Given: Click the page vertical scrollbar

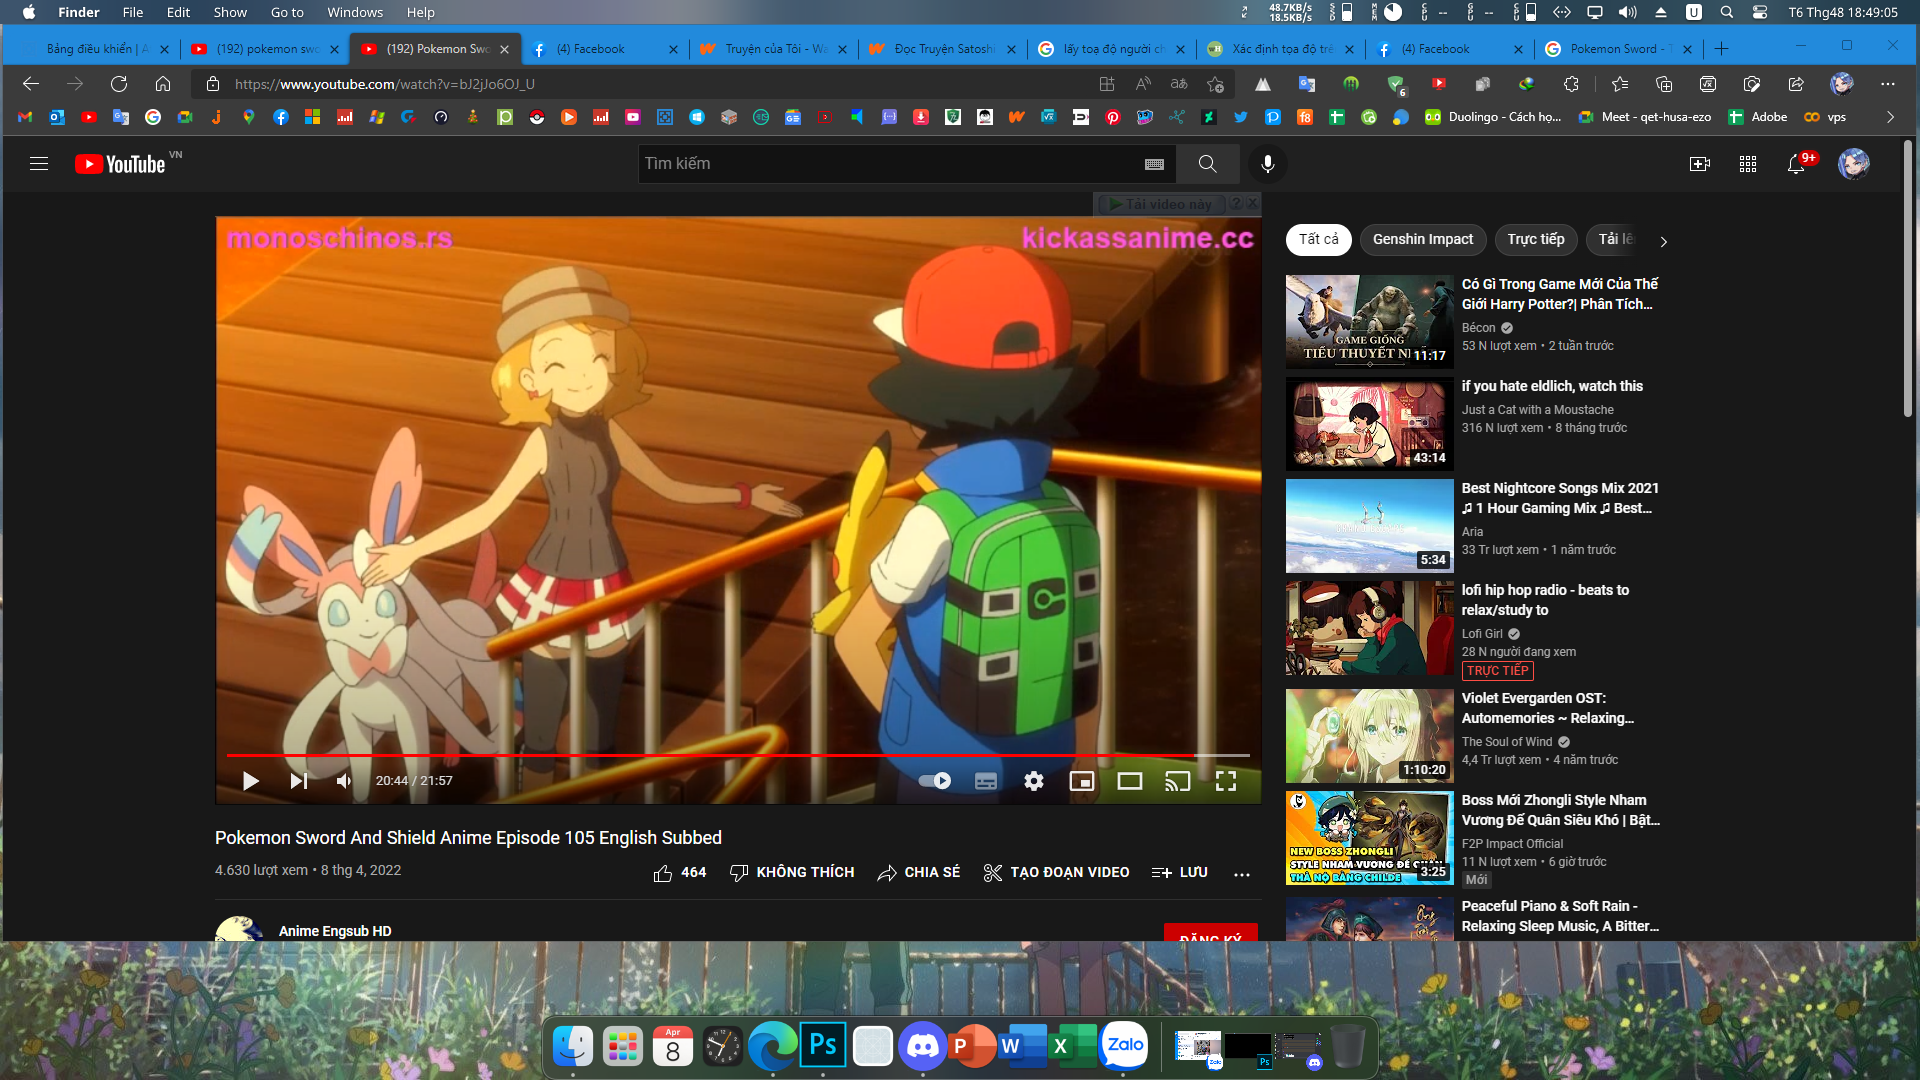Looking at the screenshot, I should tap(1907, 280).
